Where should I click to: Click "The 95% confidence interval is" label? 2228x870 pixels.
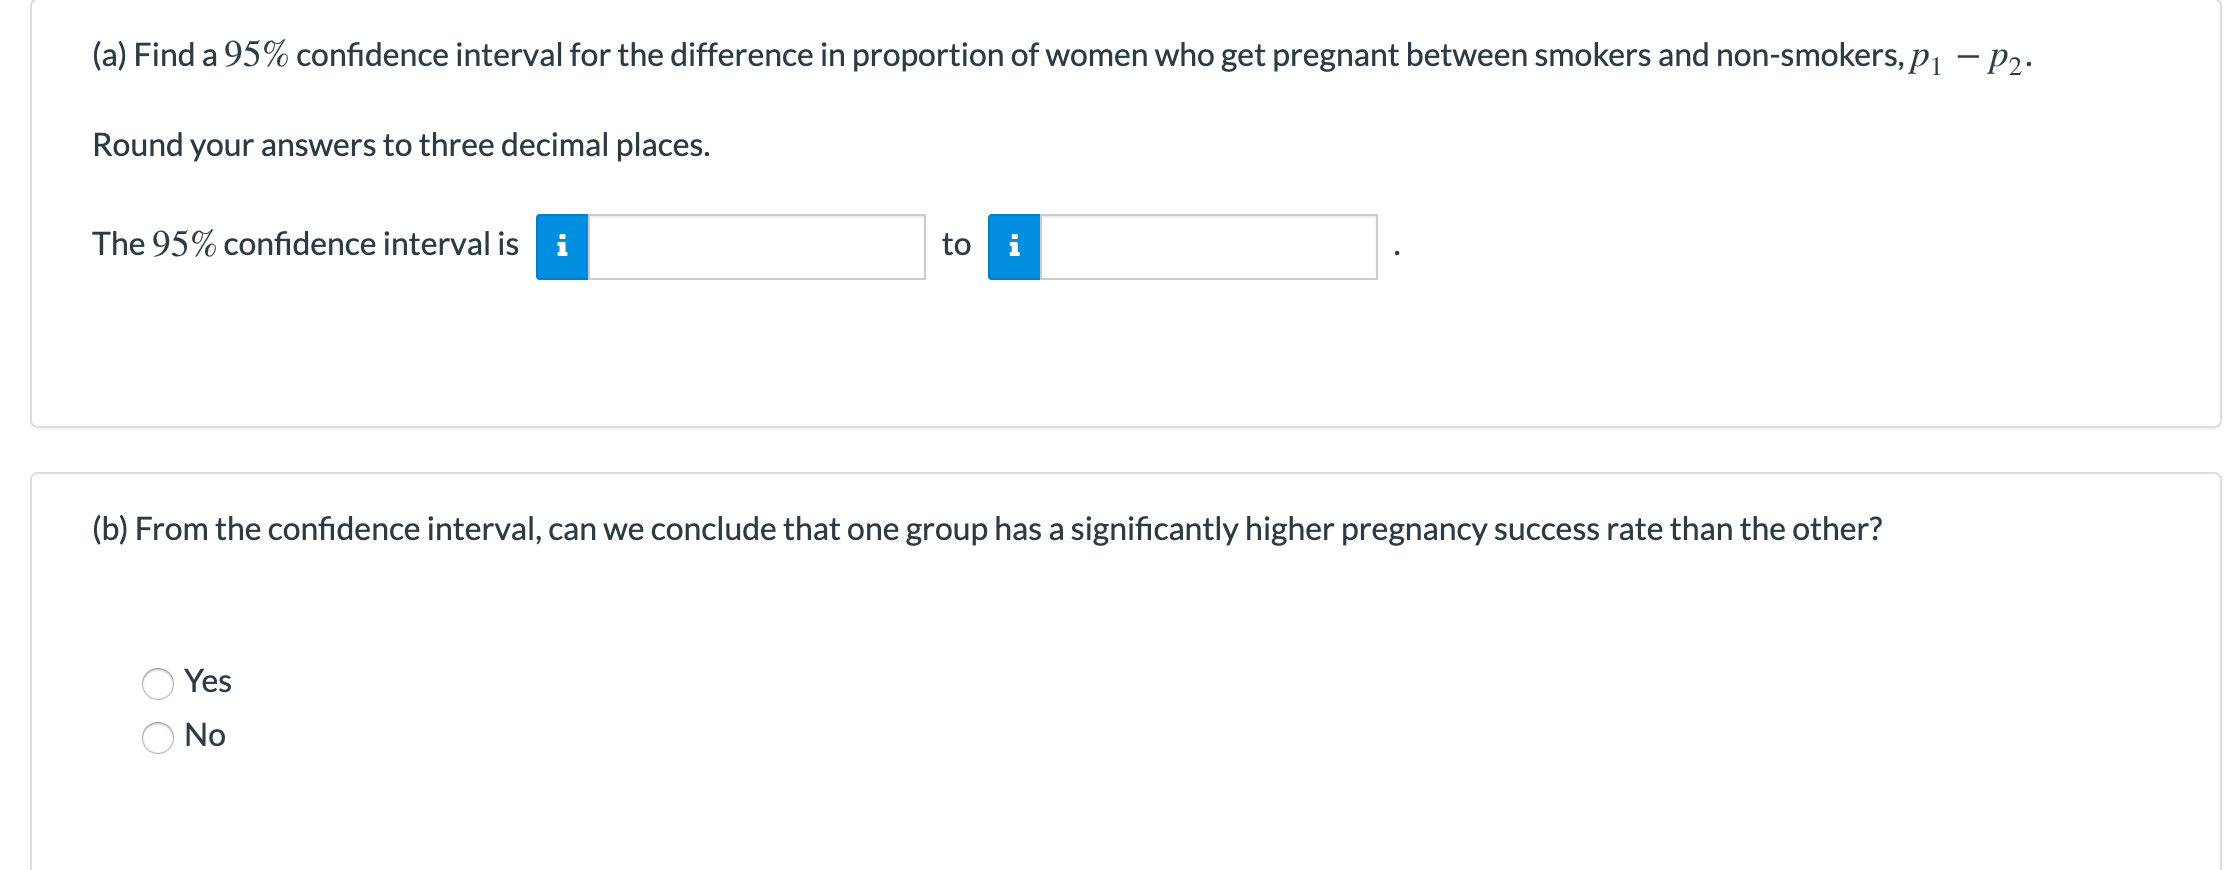pyautogui.click(x=306, y=244)
